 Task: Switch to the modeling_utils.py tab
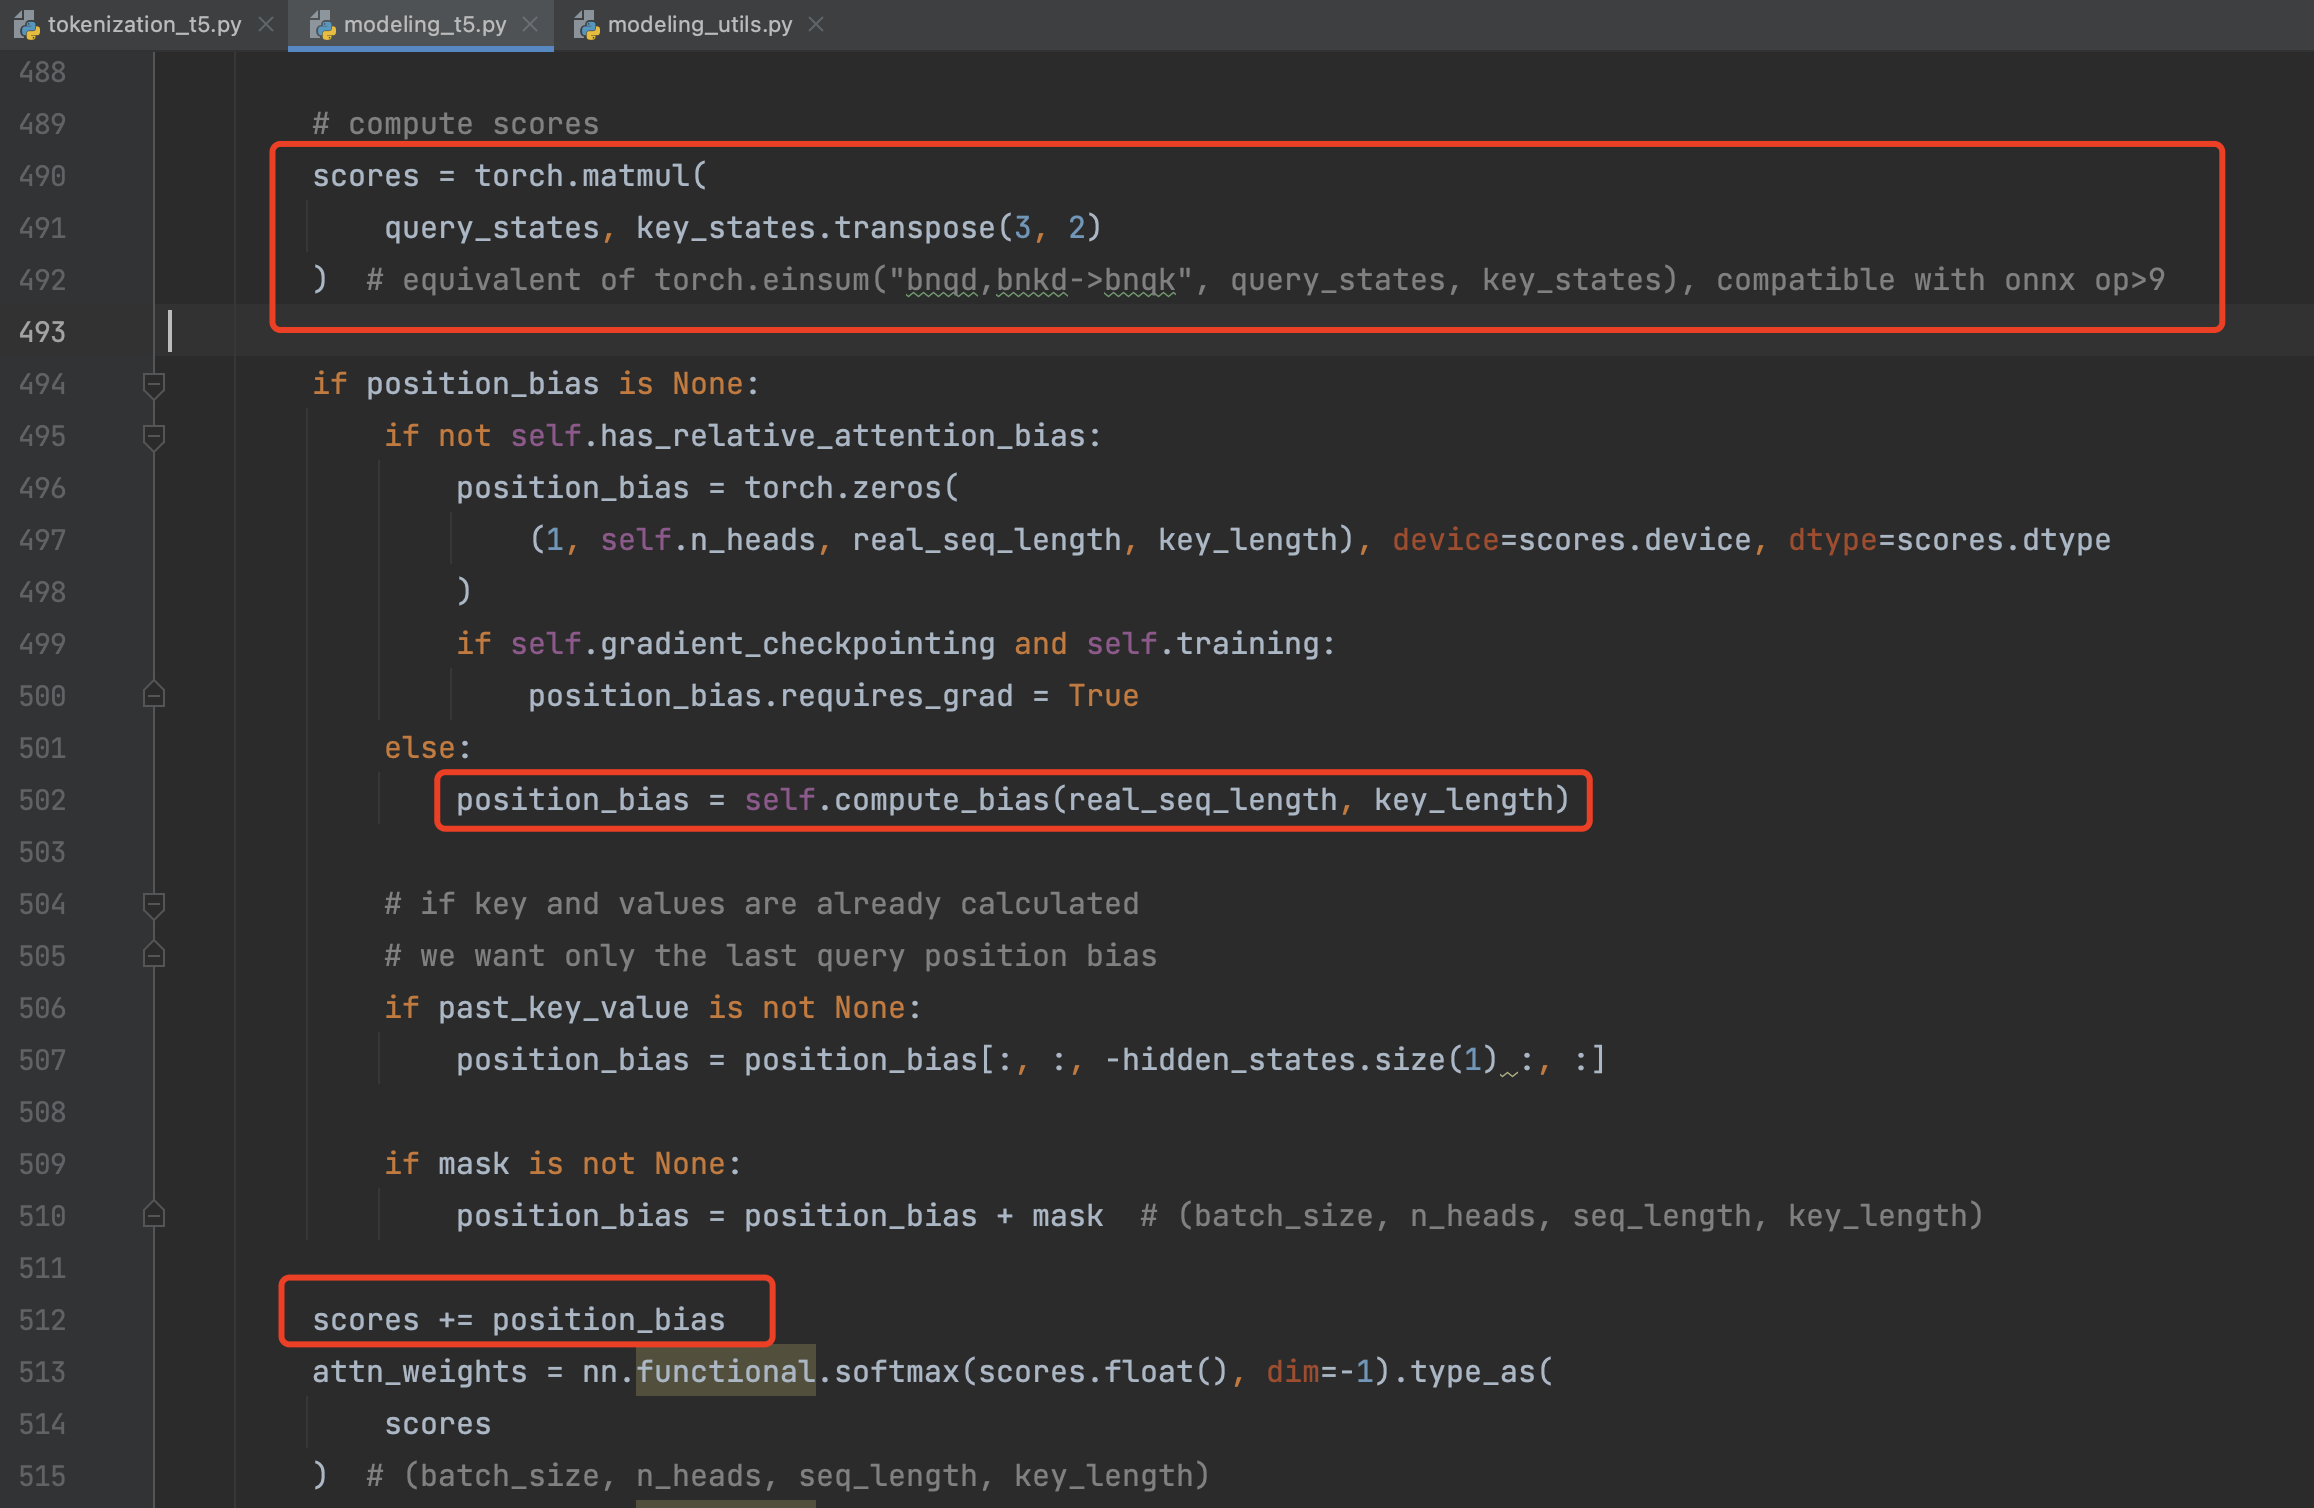[x=699, y=24]
